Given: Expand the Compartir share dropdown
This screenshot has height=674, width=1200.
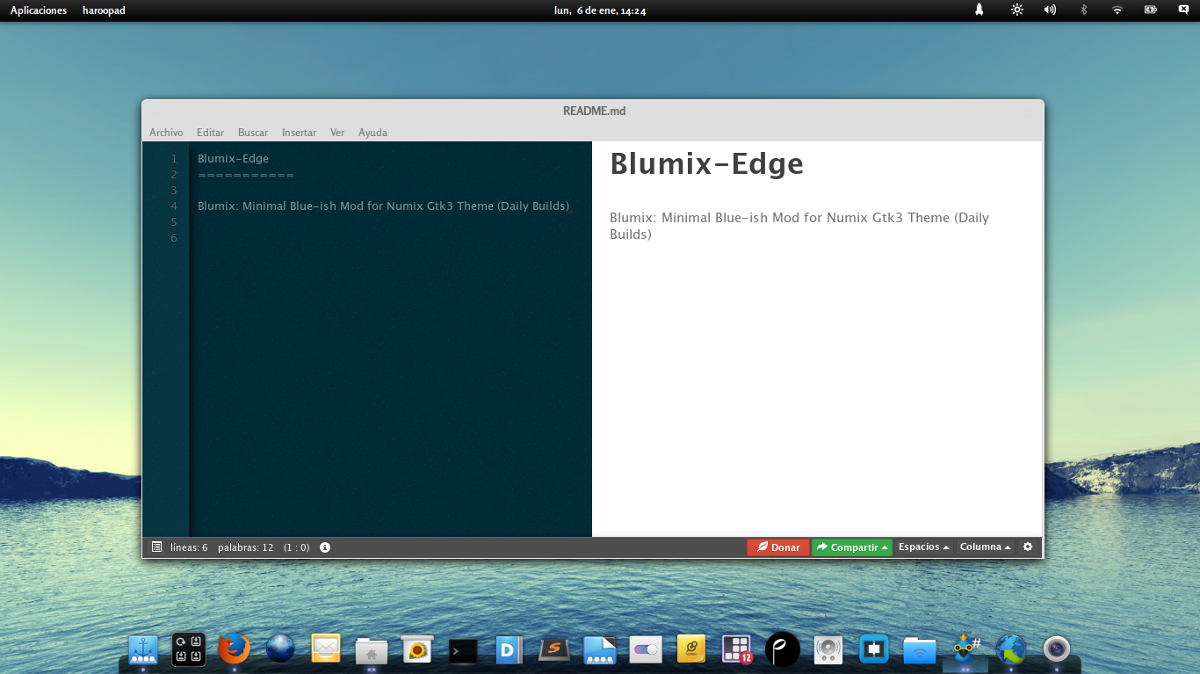Looking at the screenshot, I should tap(852, 547).
